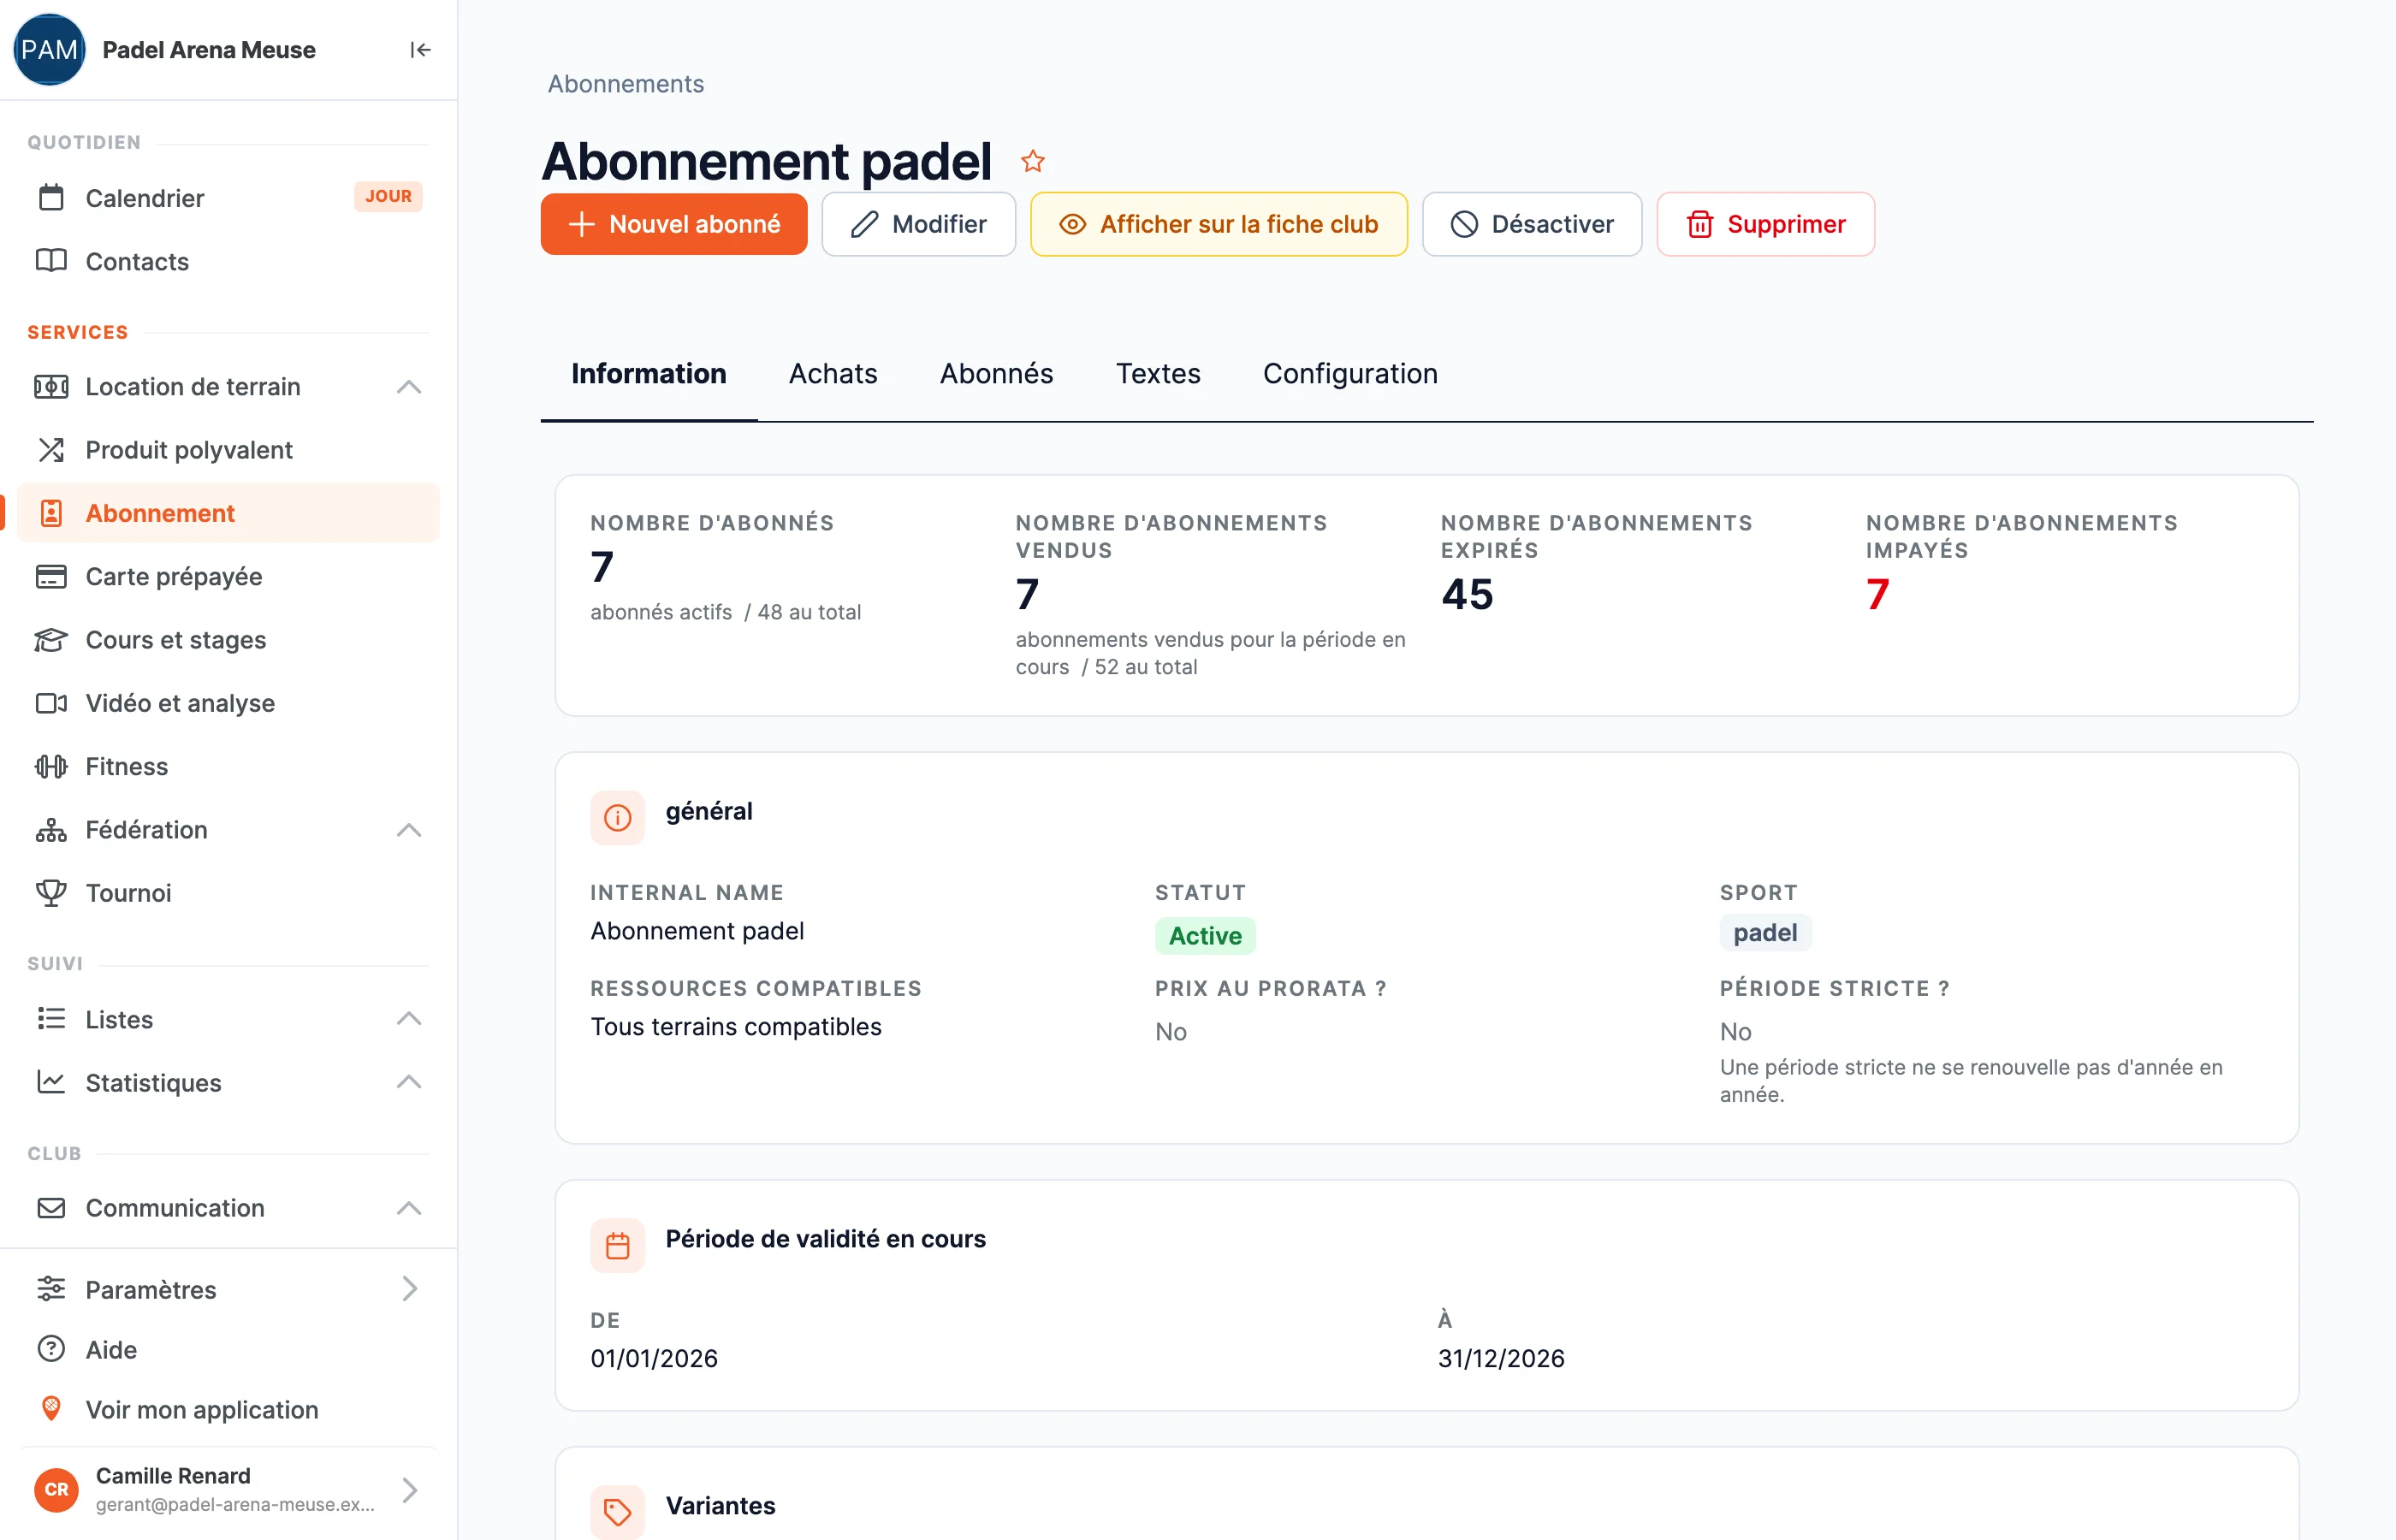Click the Fitness dumbbell icon
2396x1540 pixels.
click(x=51, y=767)
